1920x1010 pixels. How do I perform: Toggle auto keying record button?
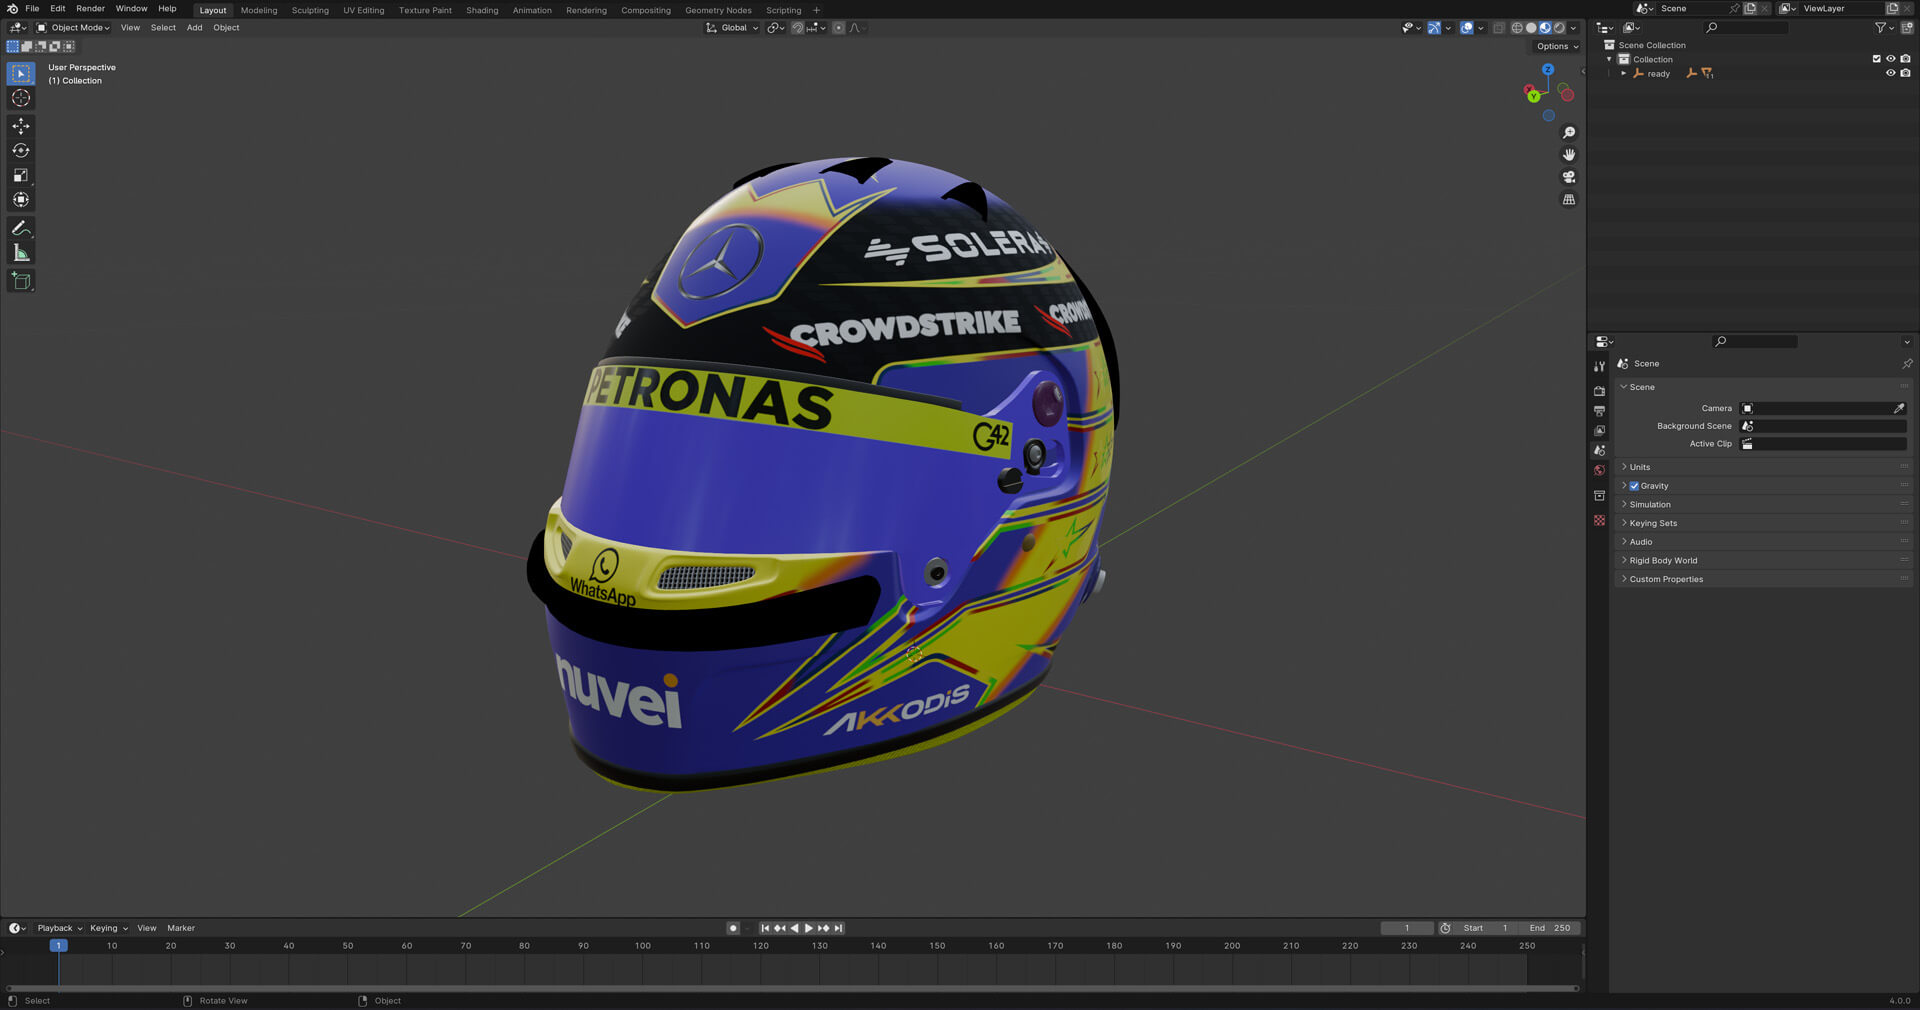[x=733, y=929]
